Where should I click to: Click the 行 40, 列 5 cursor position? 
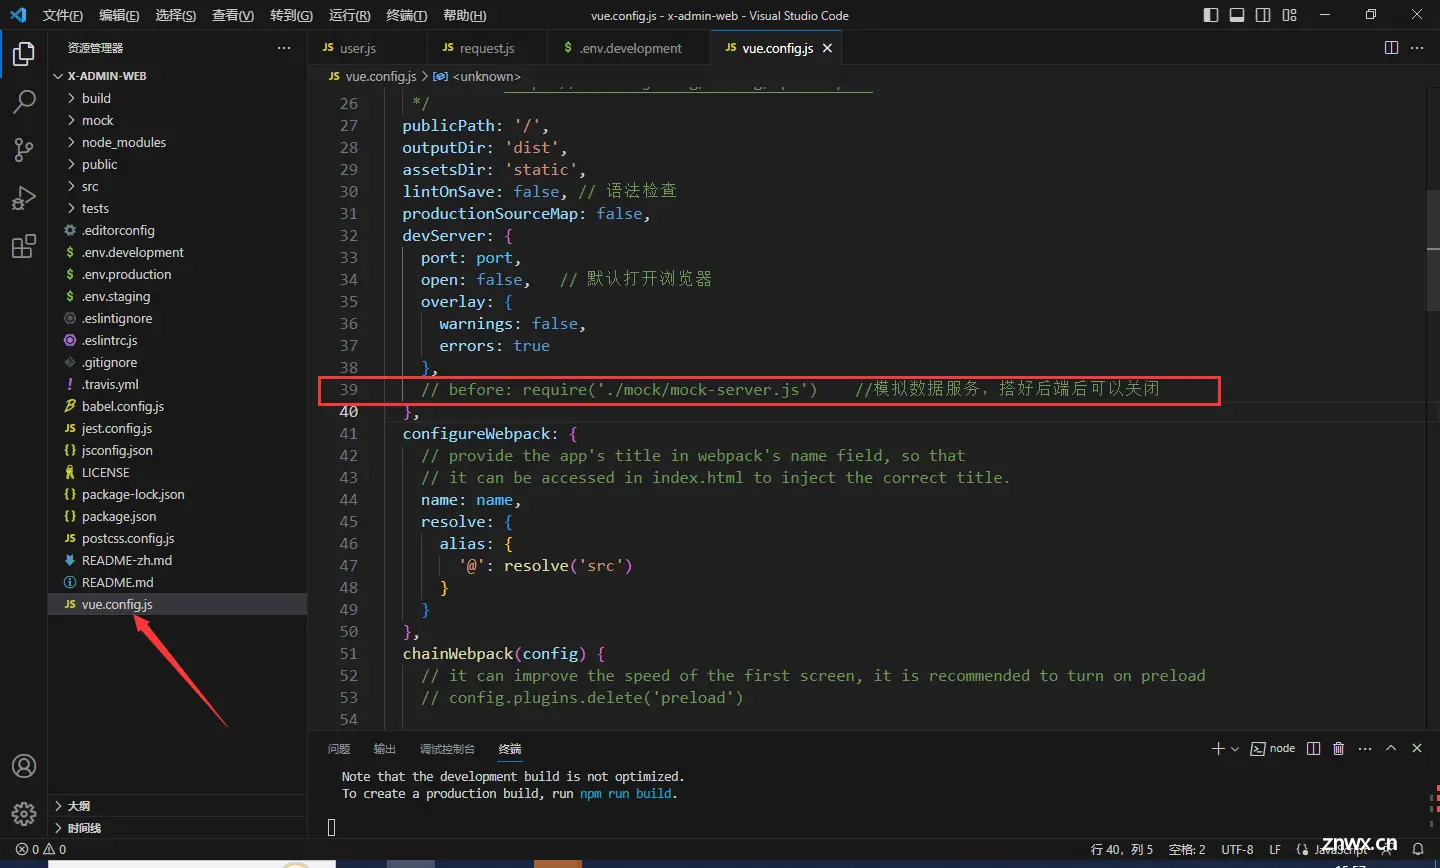pos(1122,849)
